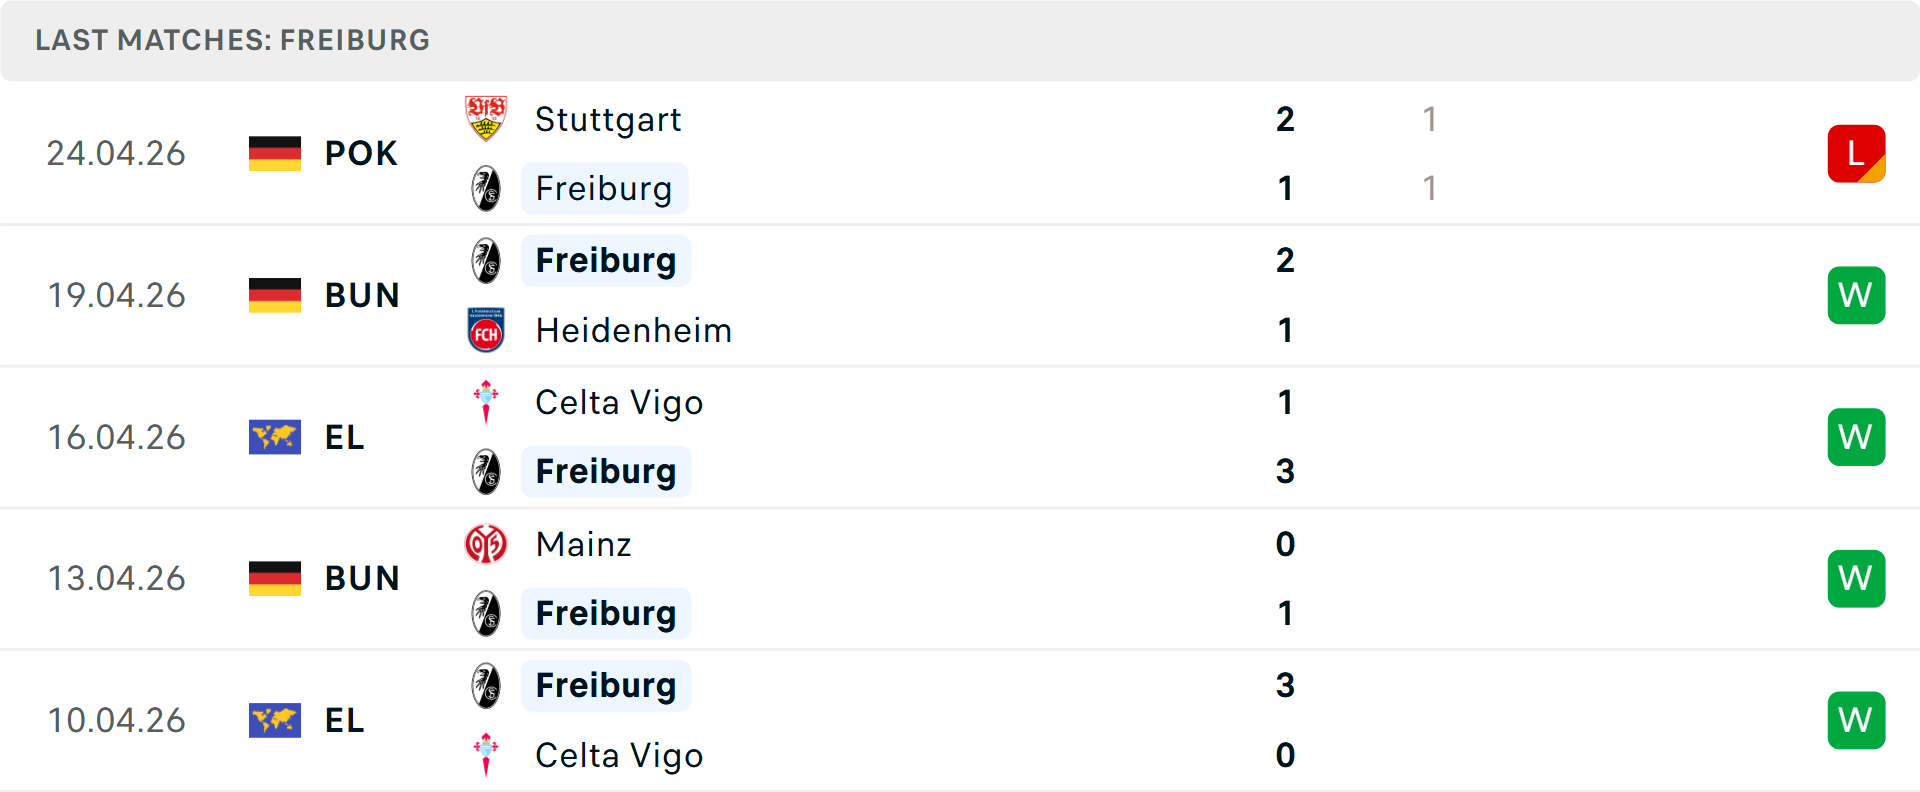
Task: Click the Europa League globe icon for 16.04.26
Action: coord(274,437)
